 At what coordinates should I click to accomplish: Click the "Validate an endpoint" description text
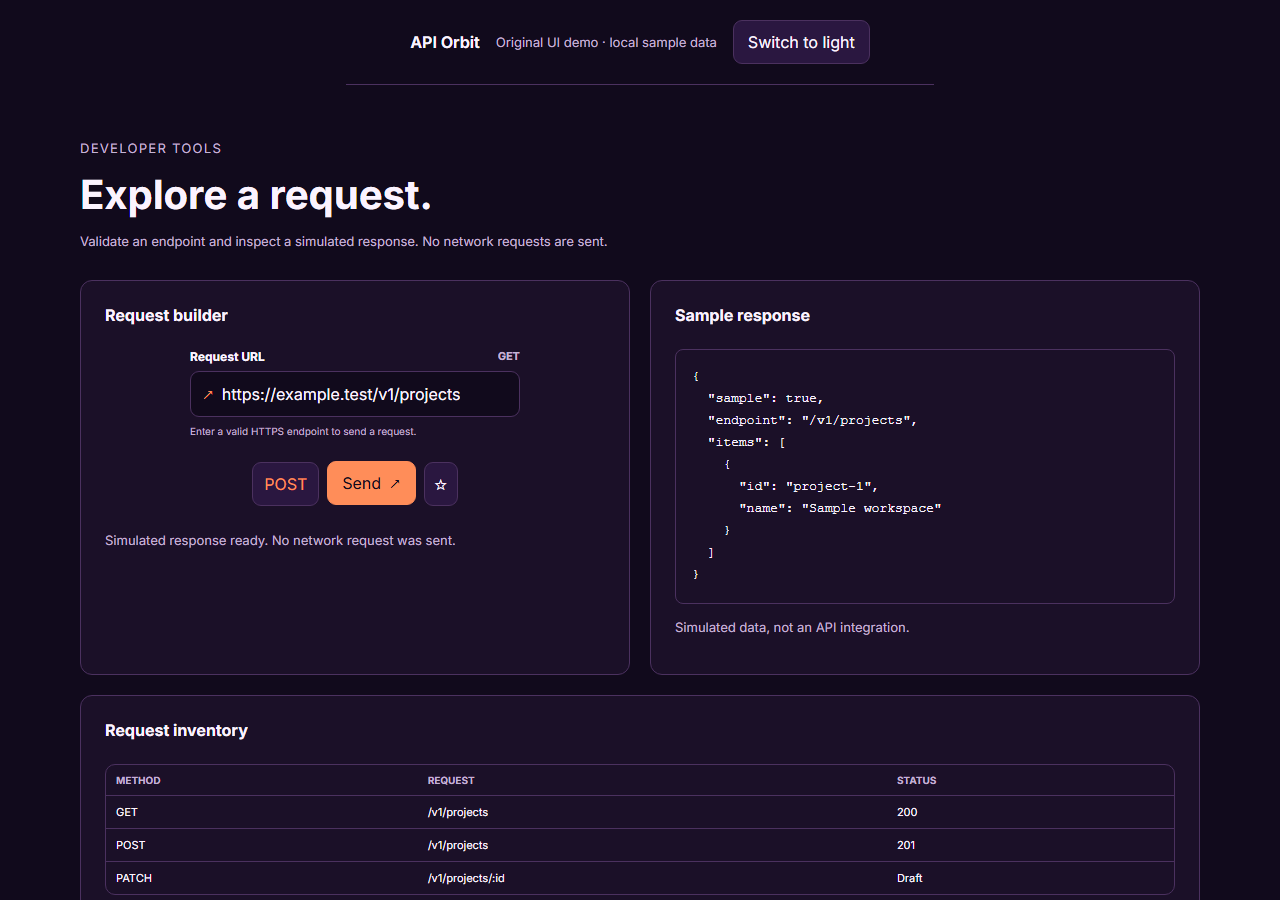(344, 241)
